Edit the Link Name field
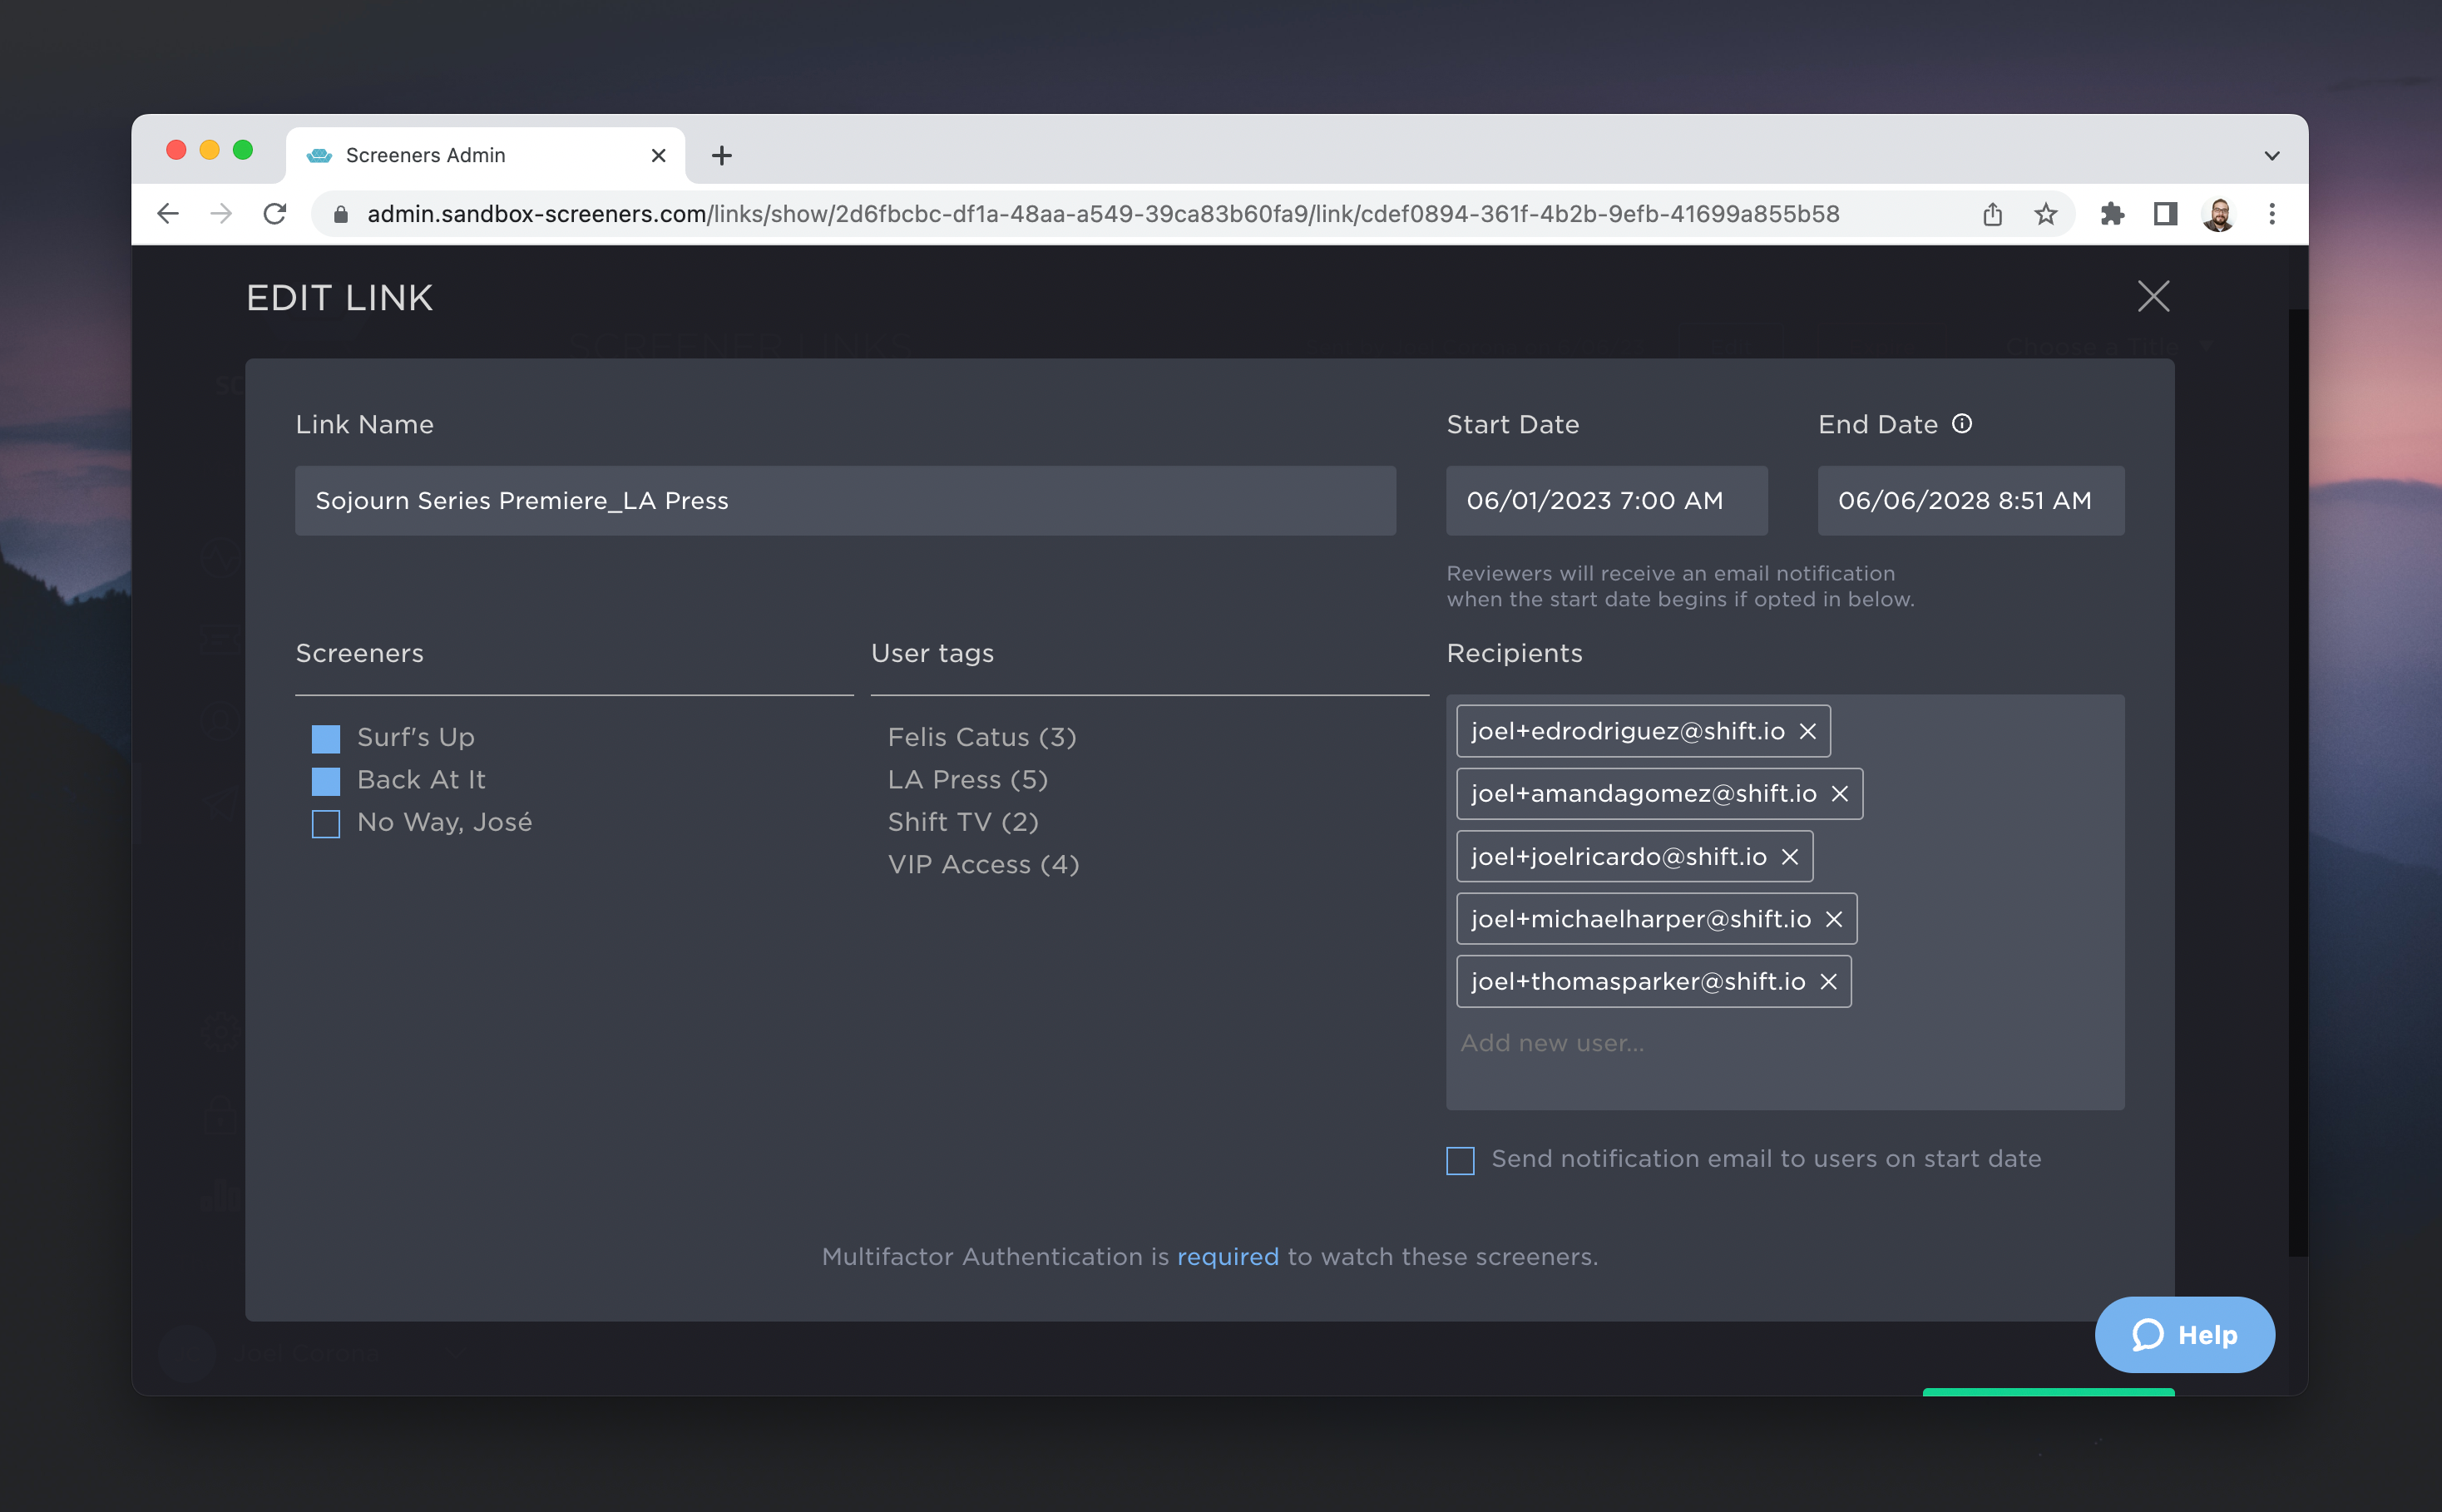 [x=845, y=501]
